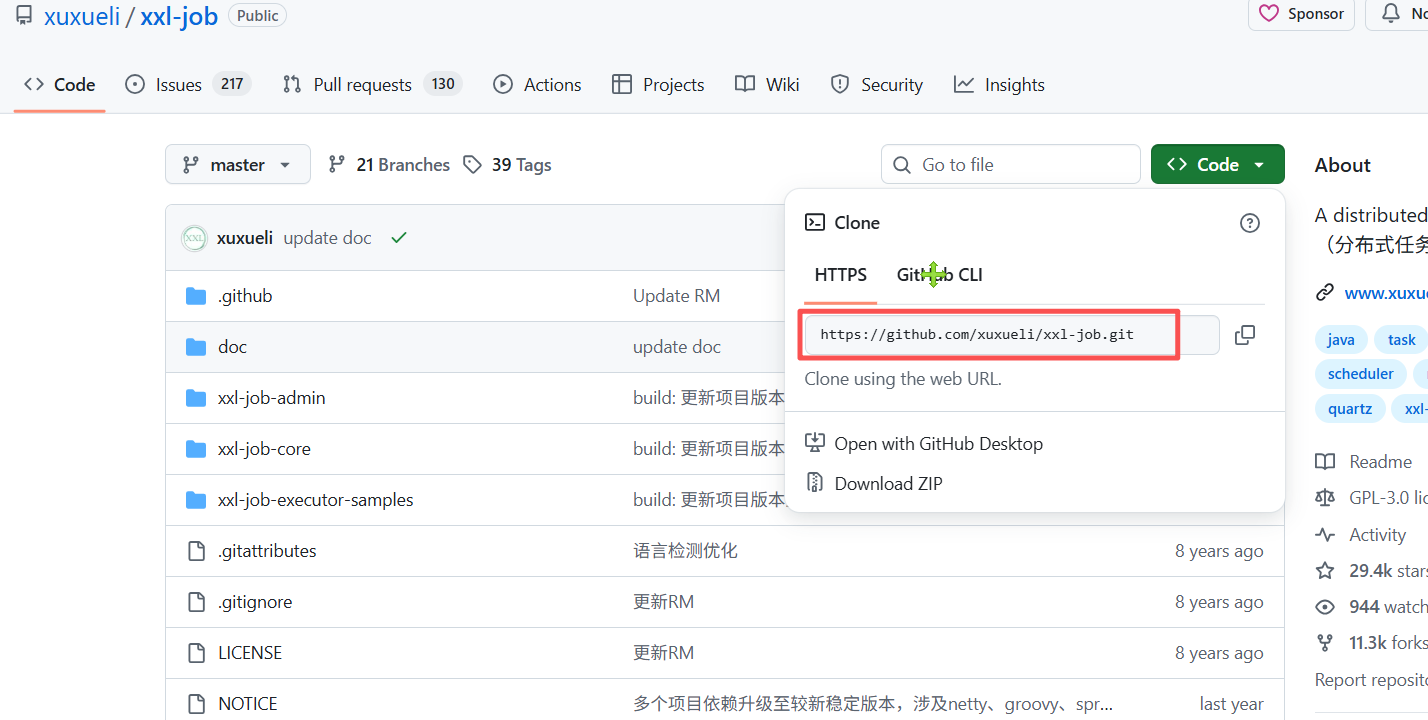
Task: View the 39 Tags link
Action: click(x=508, y=165)
